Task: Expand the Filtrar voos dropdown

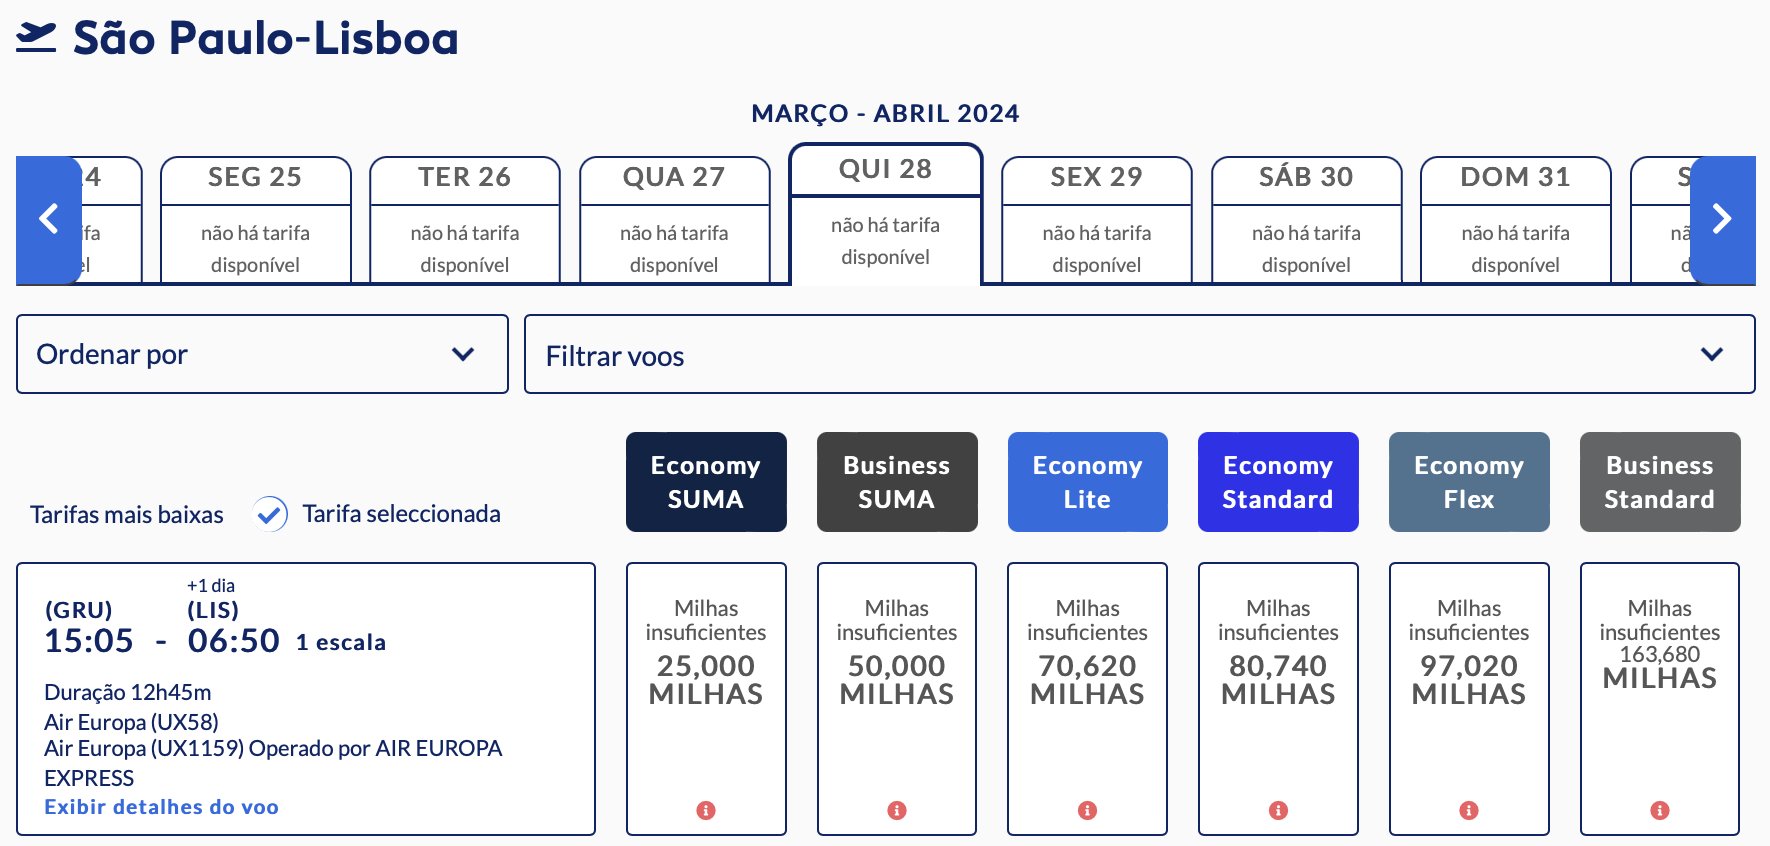Action: [x=1140, y=354]
